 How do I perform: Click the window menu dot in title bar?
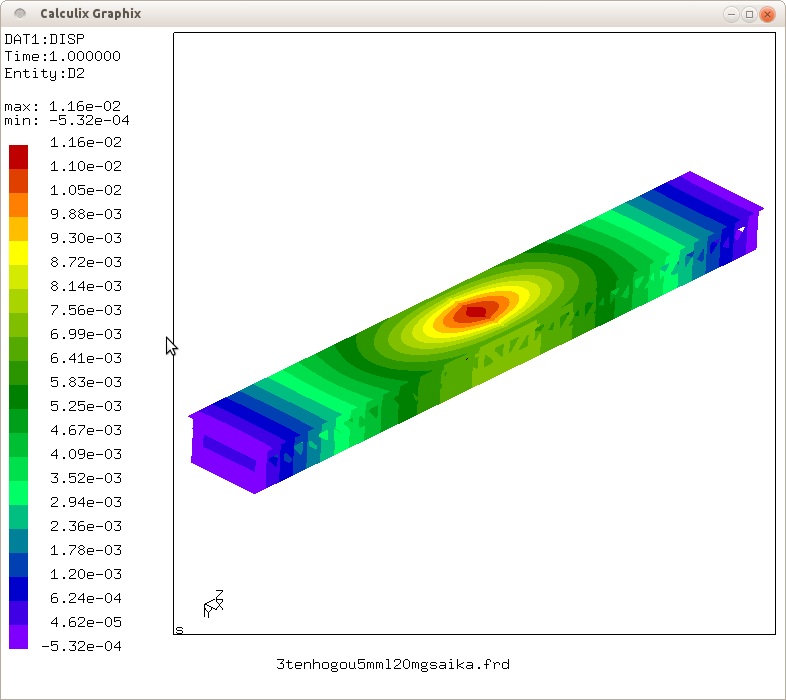pos(20,14)
